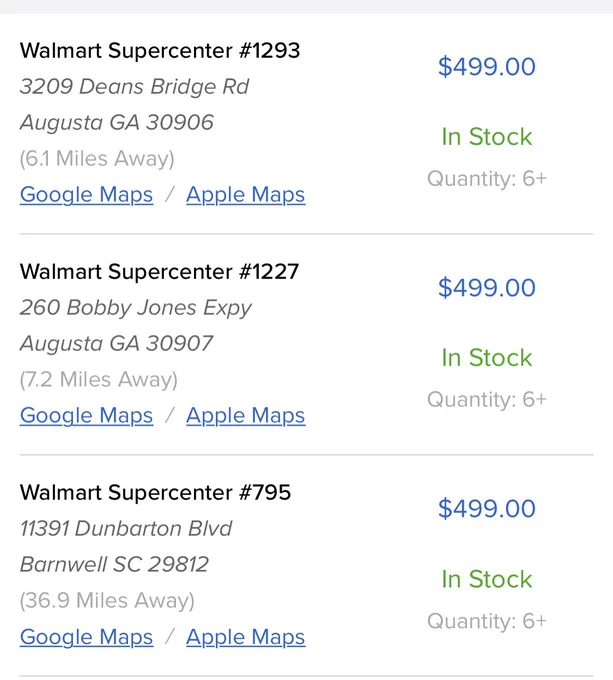Select Walmart Supercenter #795 title
613x680 pixels.
click(x=155, y=493)
